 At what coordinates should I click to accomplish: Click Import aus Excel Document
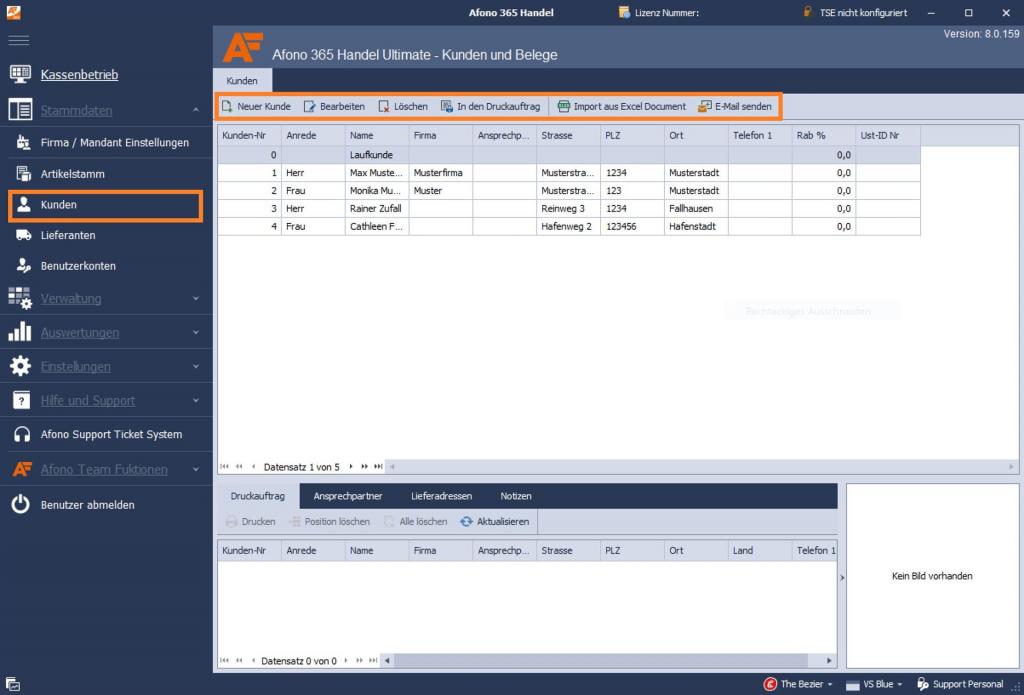click(x=621, y=106)
